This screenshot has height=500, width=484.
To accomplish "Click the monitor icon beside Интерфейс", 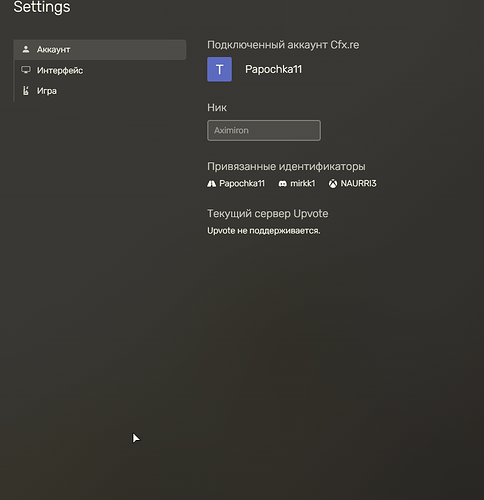I will tap(26, 70).
